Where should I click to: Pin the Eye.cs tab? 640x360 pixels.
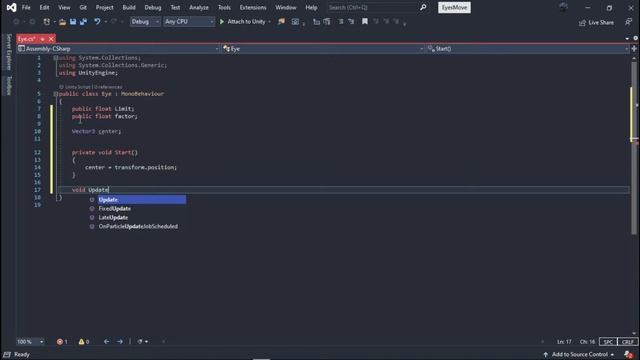tap(42, 39)
